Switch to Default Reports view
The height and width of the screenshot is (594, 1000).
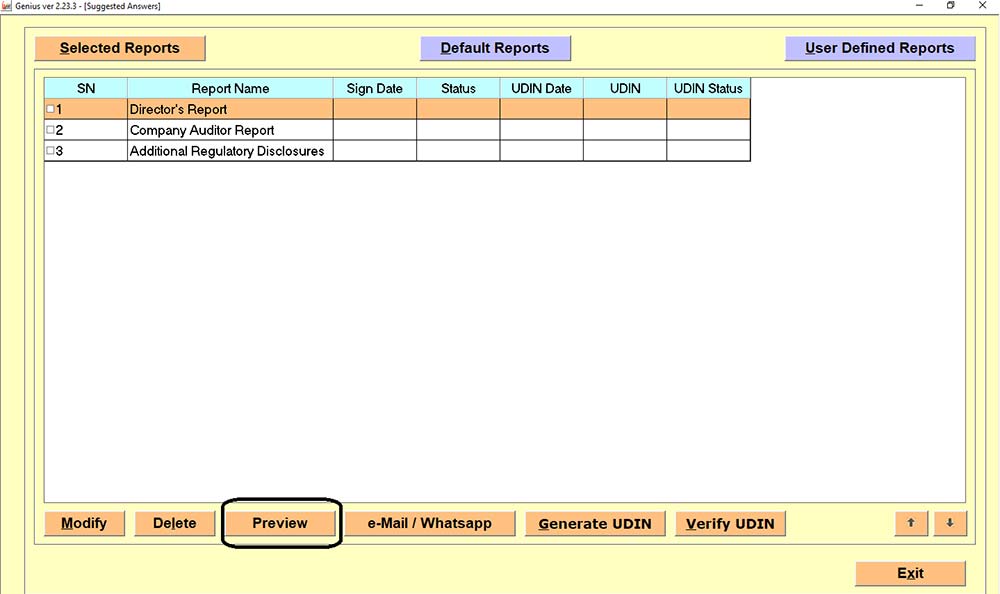495,47
